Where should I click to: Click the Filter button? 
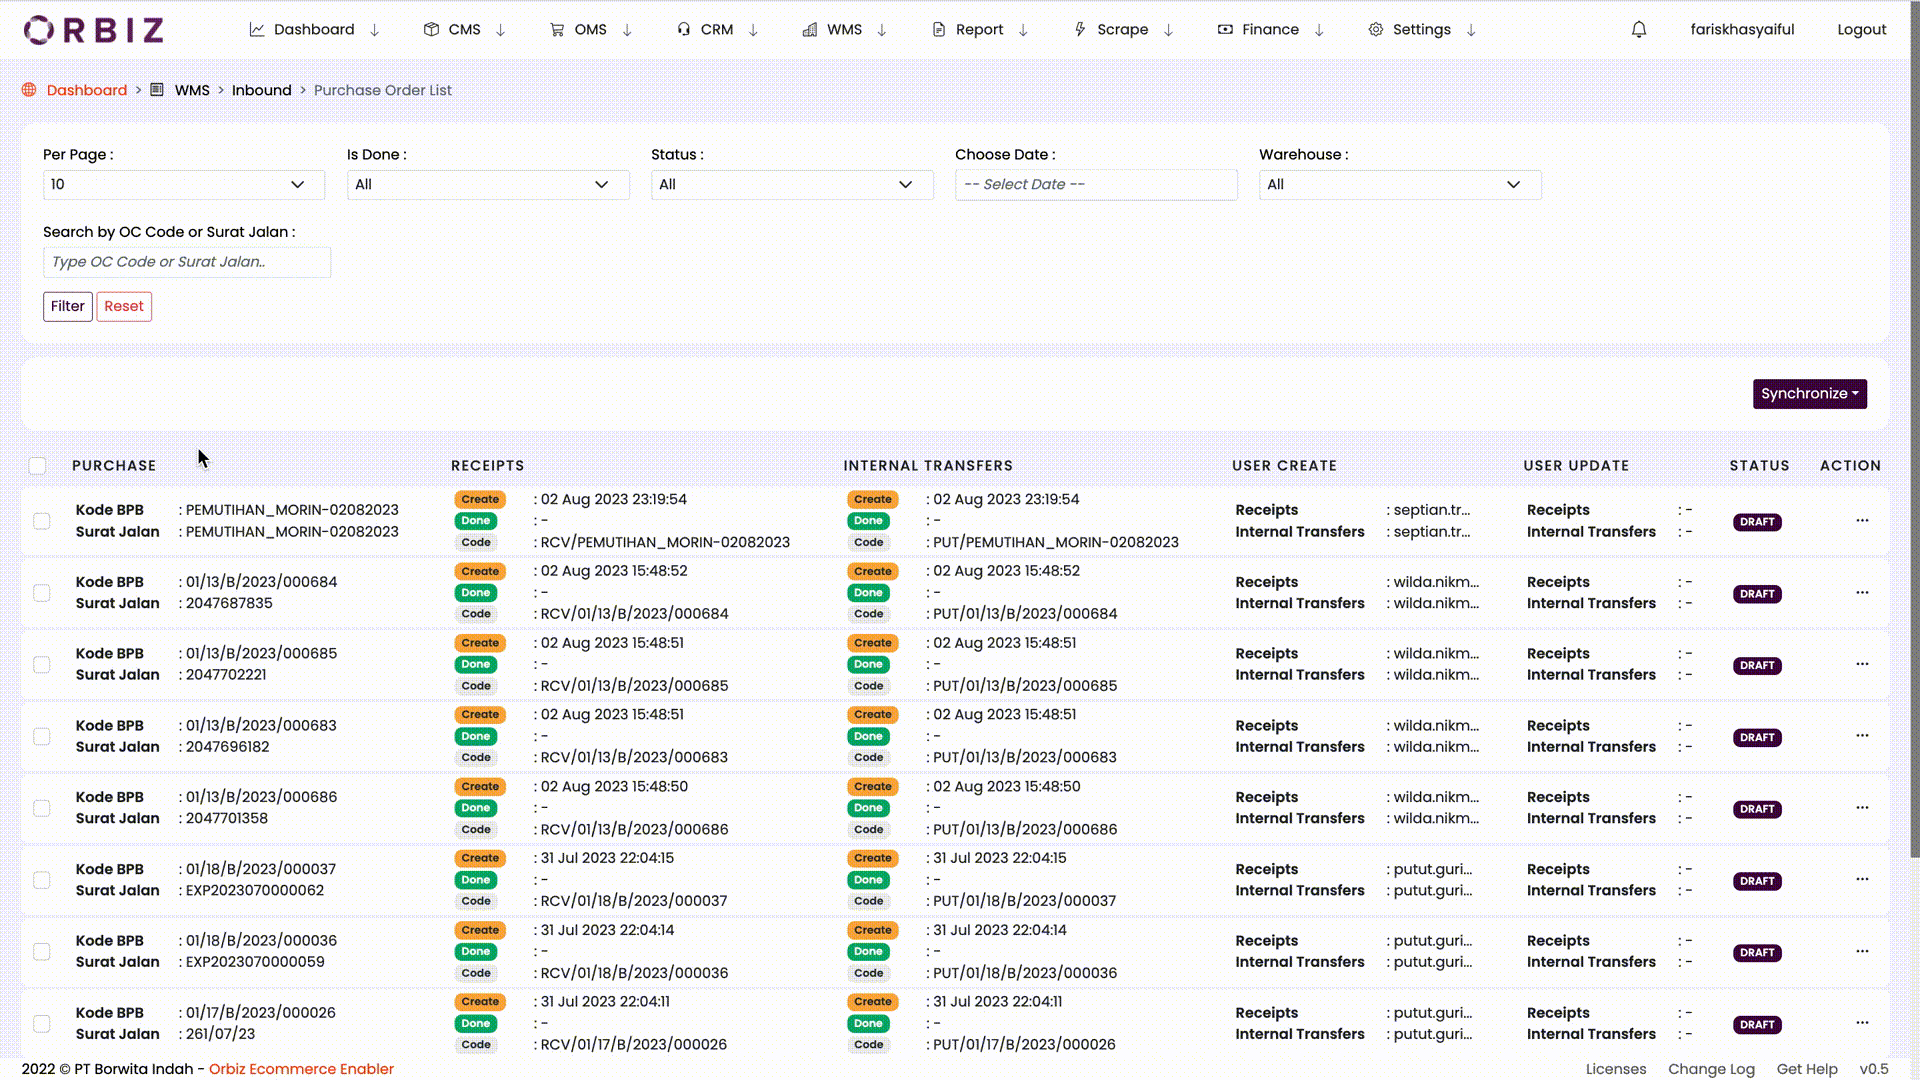[68, 307]
